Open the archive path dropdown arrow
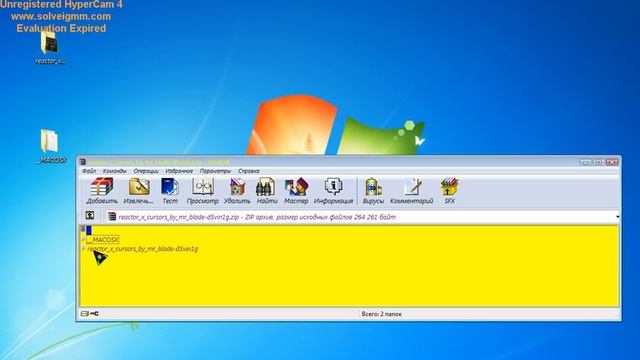This screenshot has height=360, width=640. point(617,217)
